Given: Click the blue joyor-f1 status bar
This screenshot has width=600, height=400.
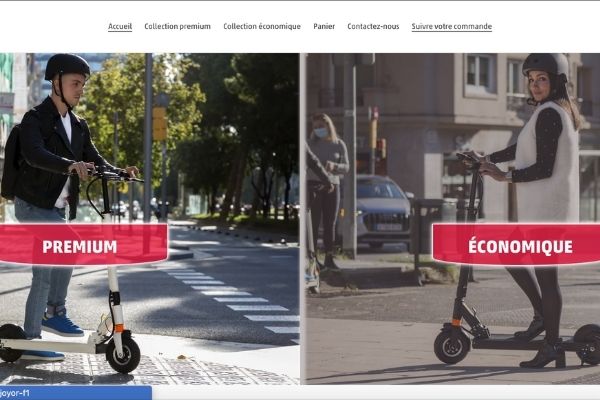Looking at the screenshot, I should click(x=76, y=393).
